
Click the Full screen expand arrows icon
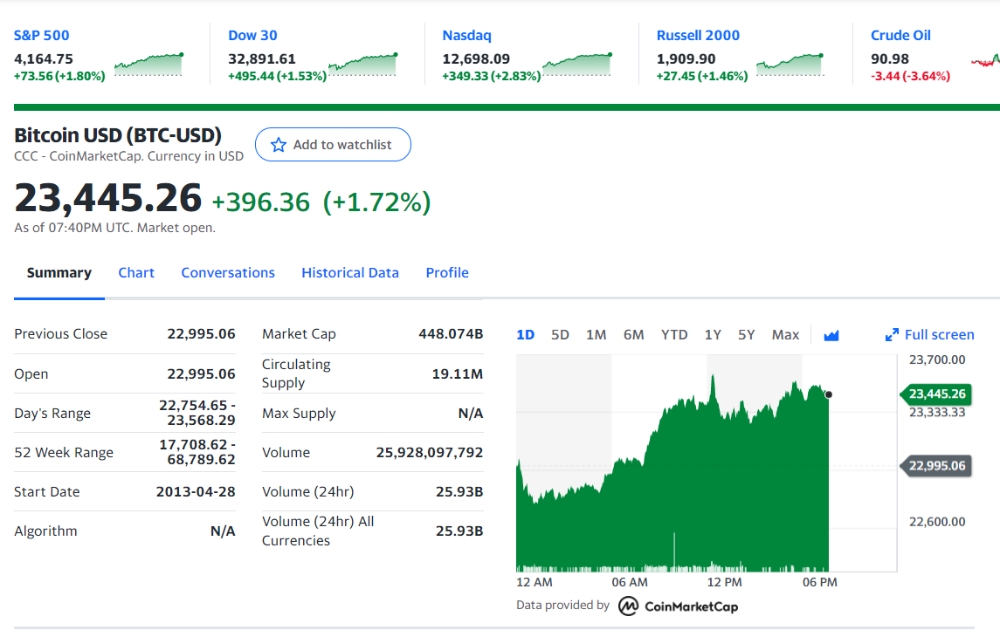pos(892,335)
